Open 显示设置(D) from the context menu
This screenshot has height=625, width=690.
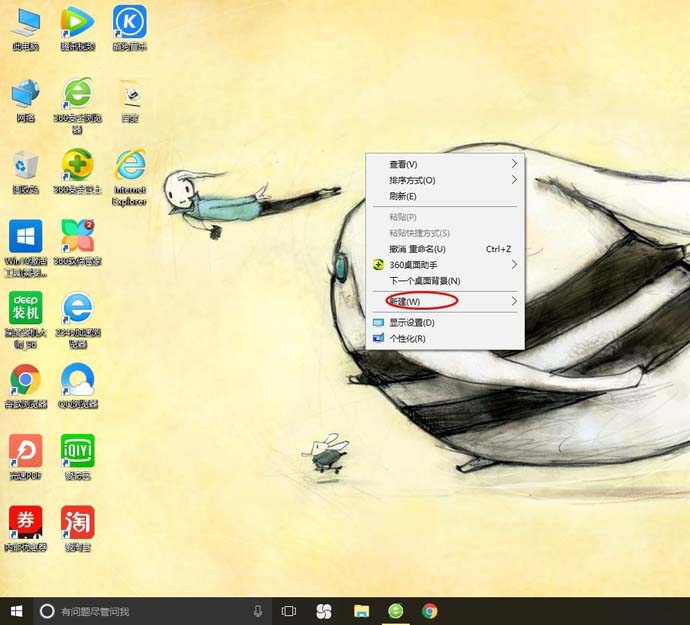[445, 323]
